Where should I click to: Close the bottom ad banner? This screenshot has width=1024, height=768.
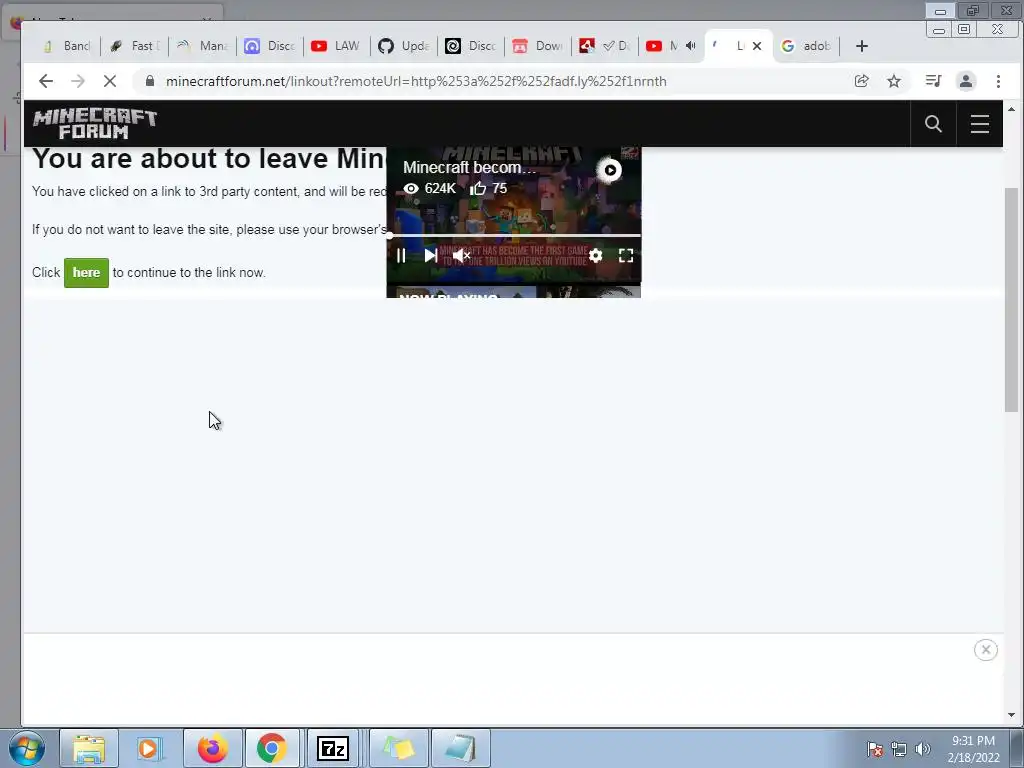pyautogui.click(x=985, y=649)
